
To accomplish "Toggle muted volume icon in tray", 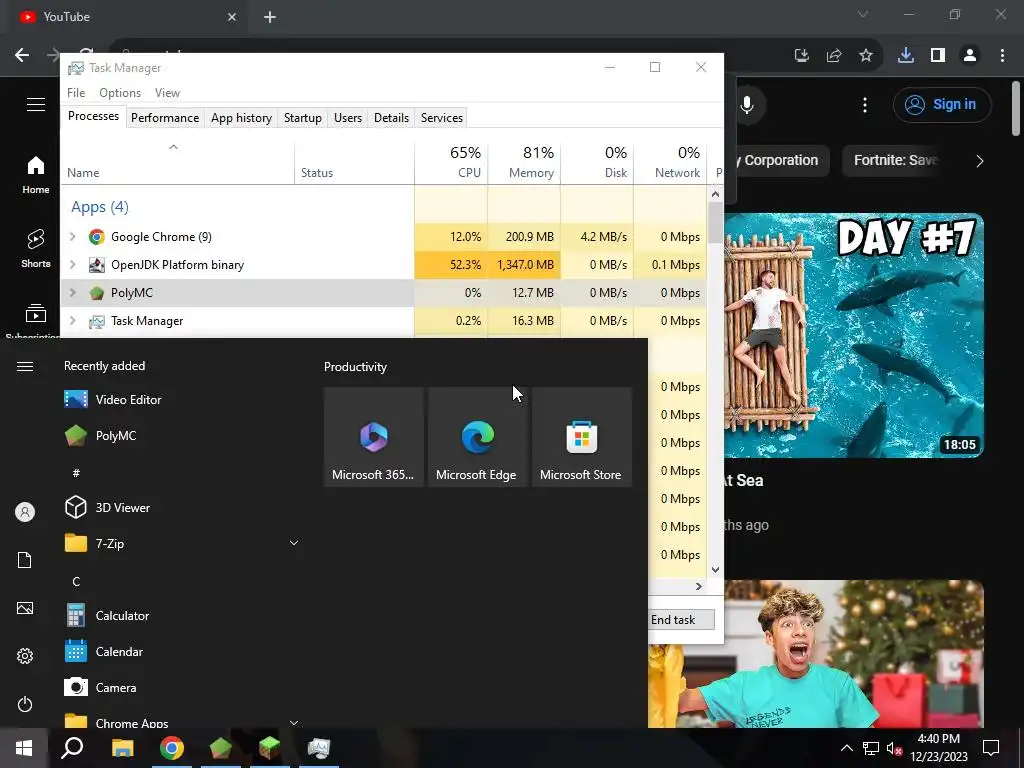I will [x=894, y=748].
